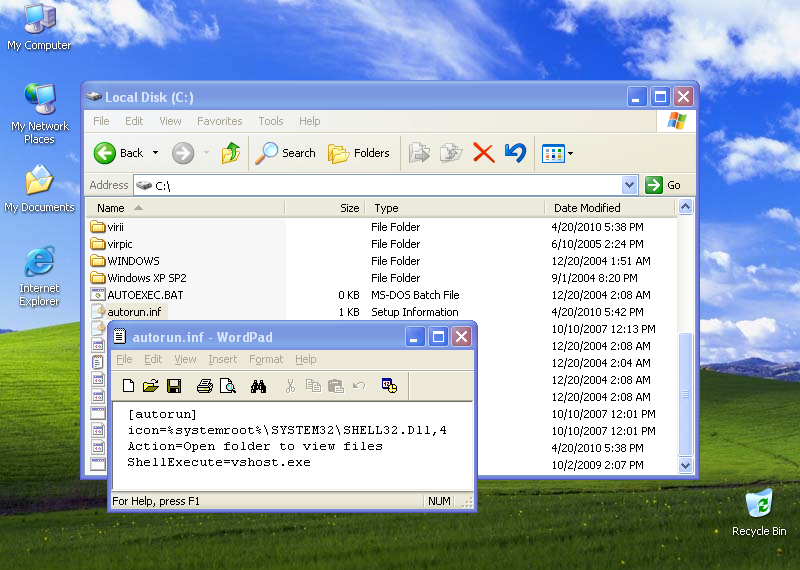Click the Copy To icon in Explorer toolbar
The image size is (800, 570).
tap(451, 153)
